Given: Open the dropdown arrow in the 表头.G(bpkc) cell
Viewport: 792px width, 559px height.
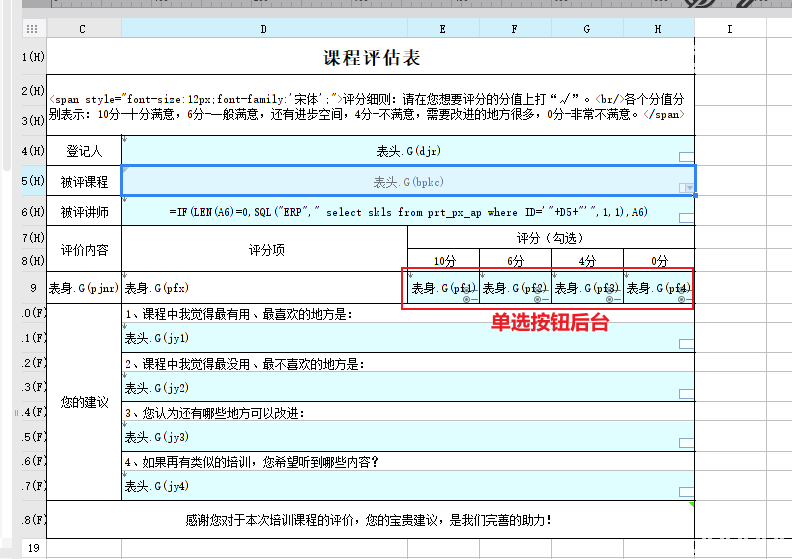Looking at the screenshot, I should pyautogui.click(x=689, y=188).
